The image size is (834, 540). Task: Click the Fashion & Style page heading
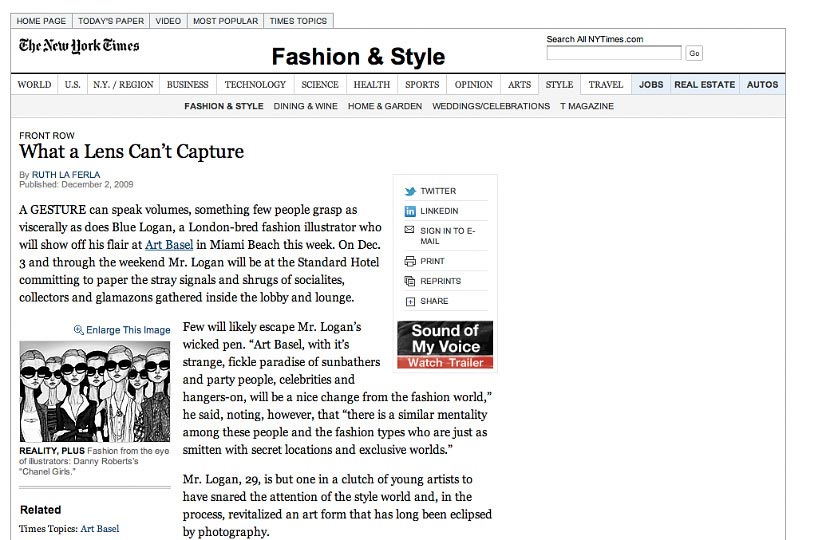[358, 56]
